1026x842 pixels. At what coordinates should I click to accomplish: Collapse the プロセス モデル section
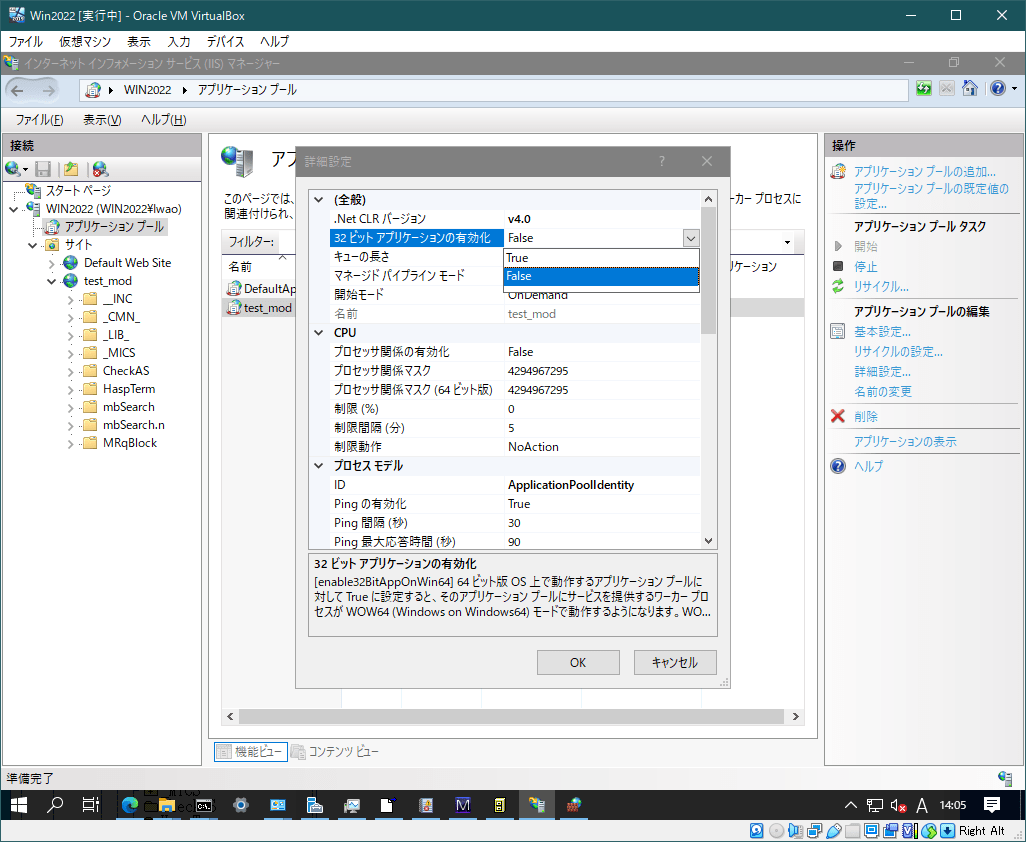319,466
